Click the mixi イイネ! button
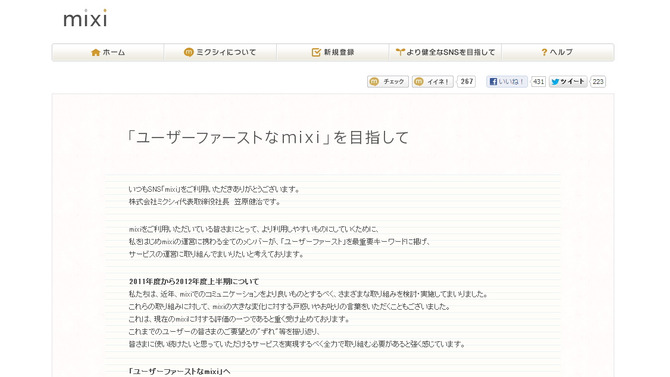Screen dimensions: 670x377 click(432, 82)
